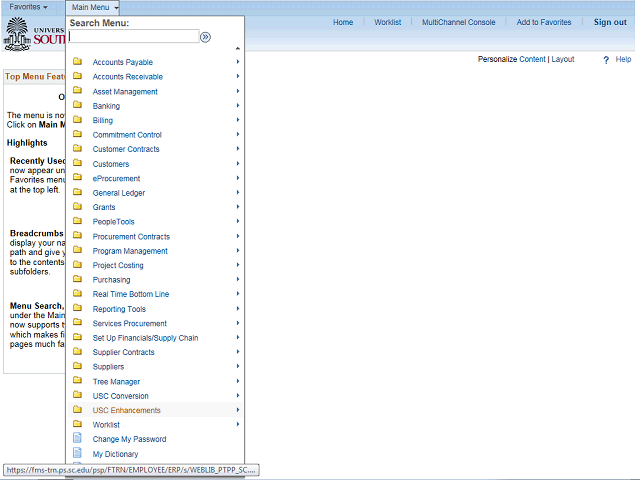Expand the Worklist folder submenu arrow

[238, 424]
